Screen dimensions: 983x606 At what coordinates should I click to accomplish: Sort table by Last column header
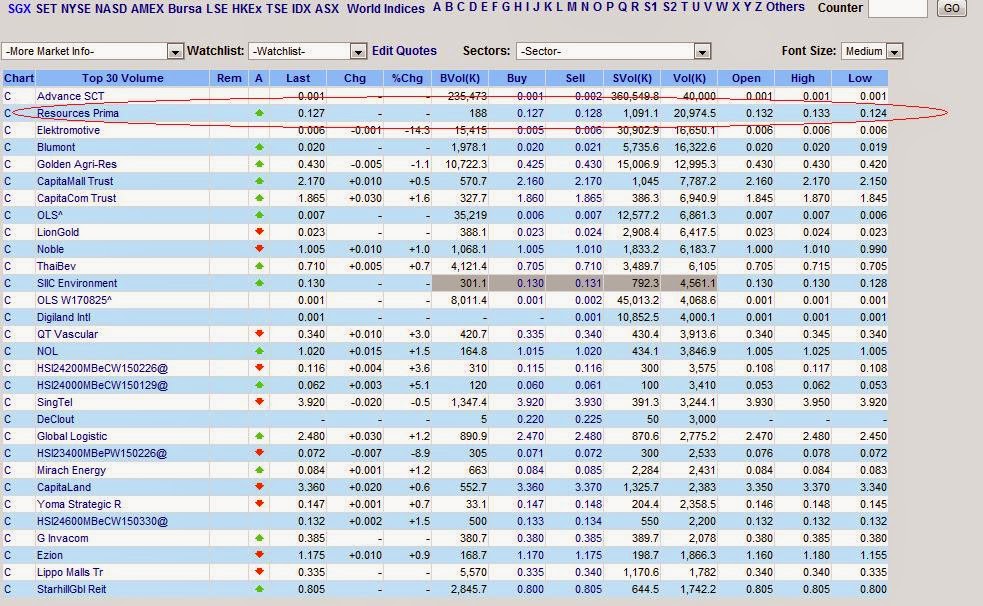298,78
